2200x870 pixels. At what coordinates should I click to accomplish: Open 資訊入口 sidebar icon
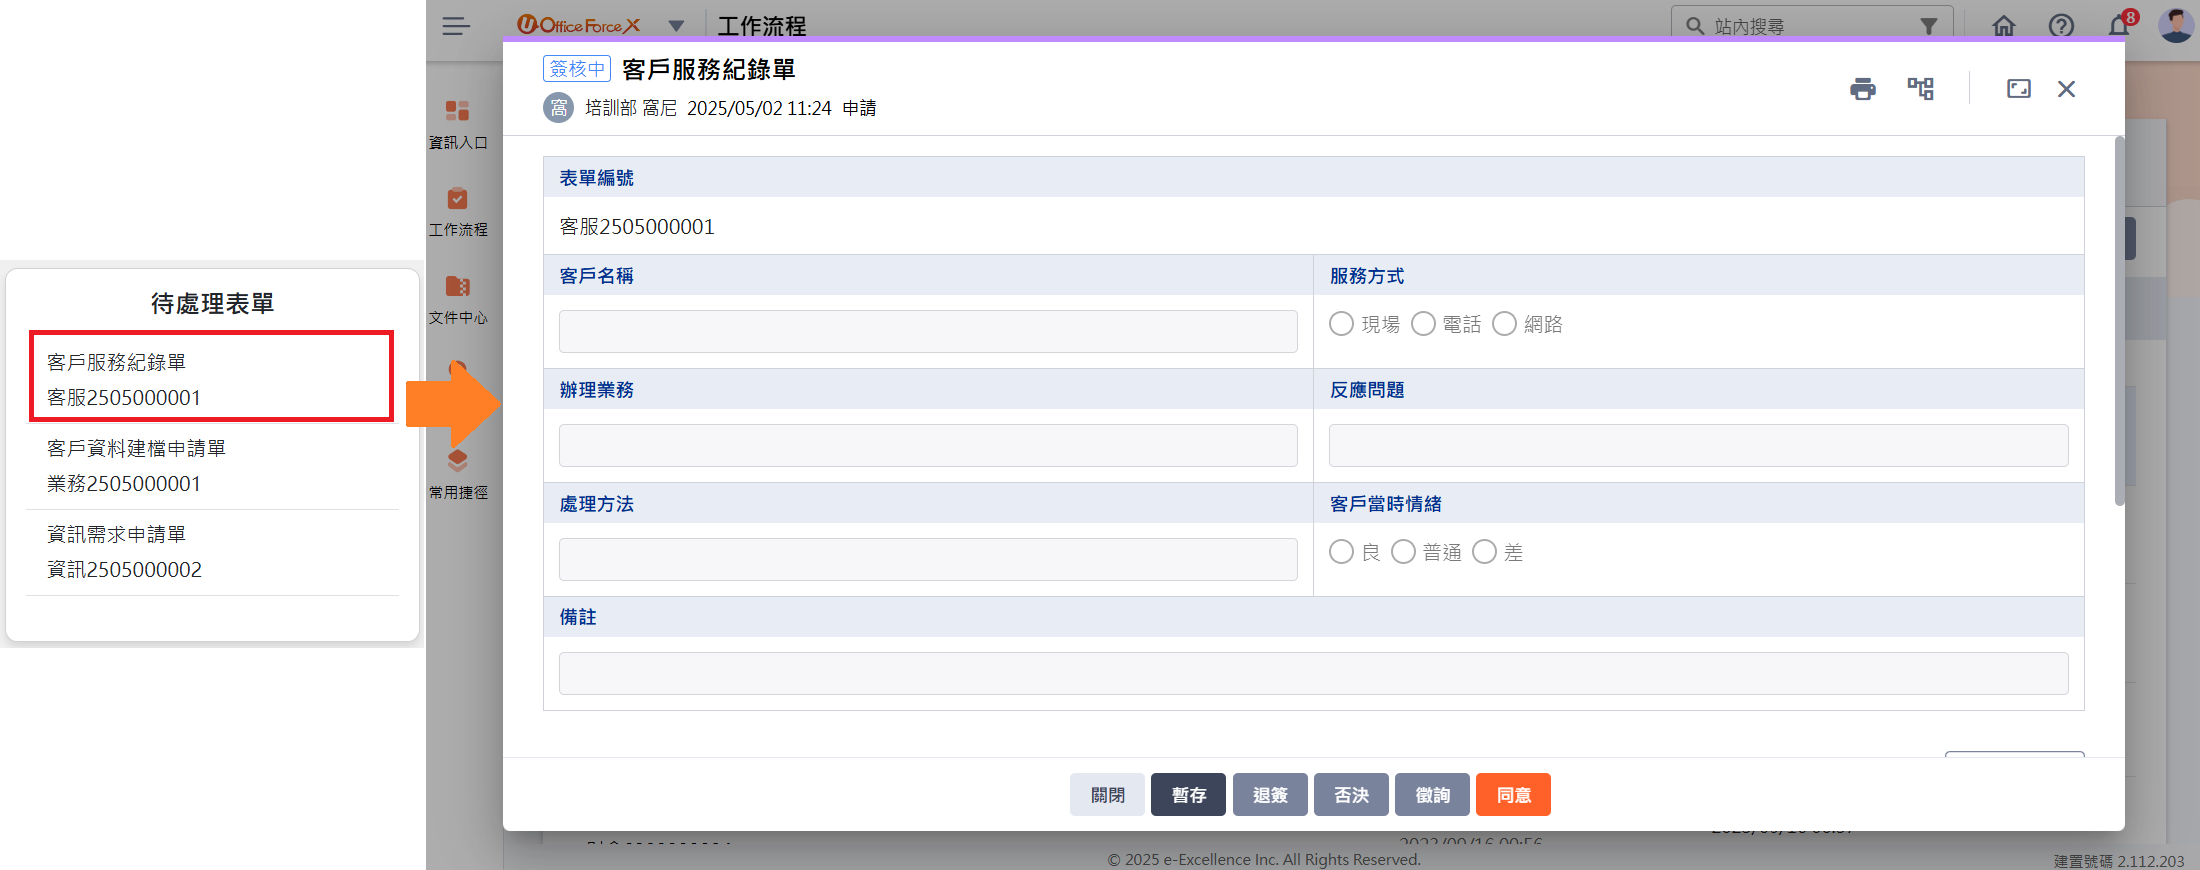[458, 123]
